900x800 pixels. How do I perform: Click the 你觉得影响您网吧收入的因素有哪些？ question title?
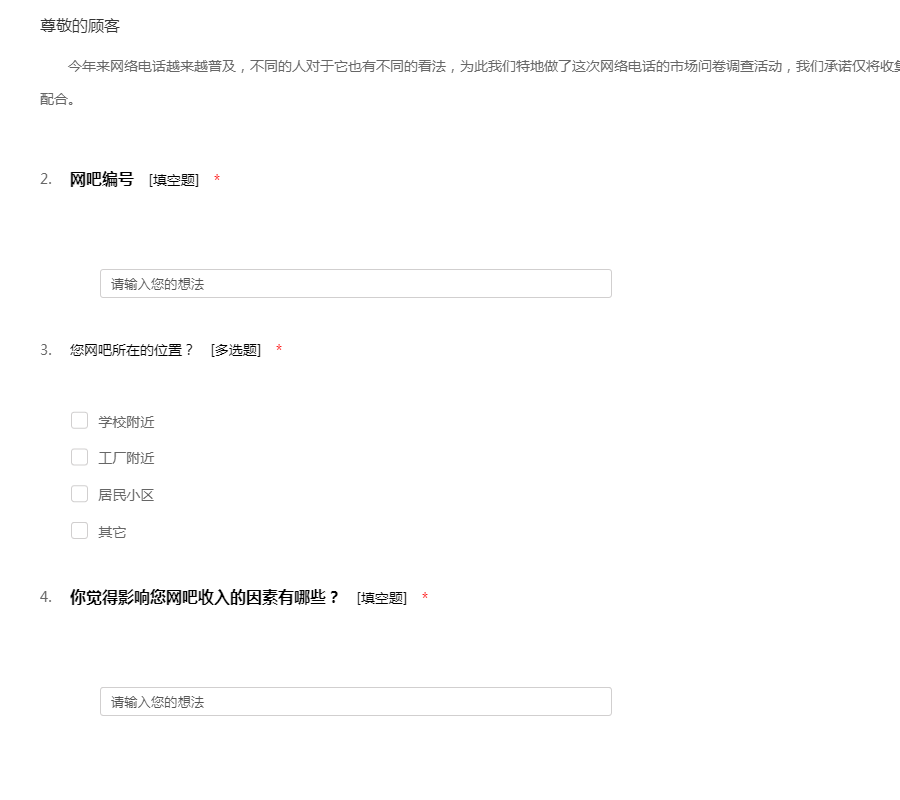205,597
